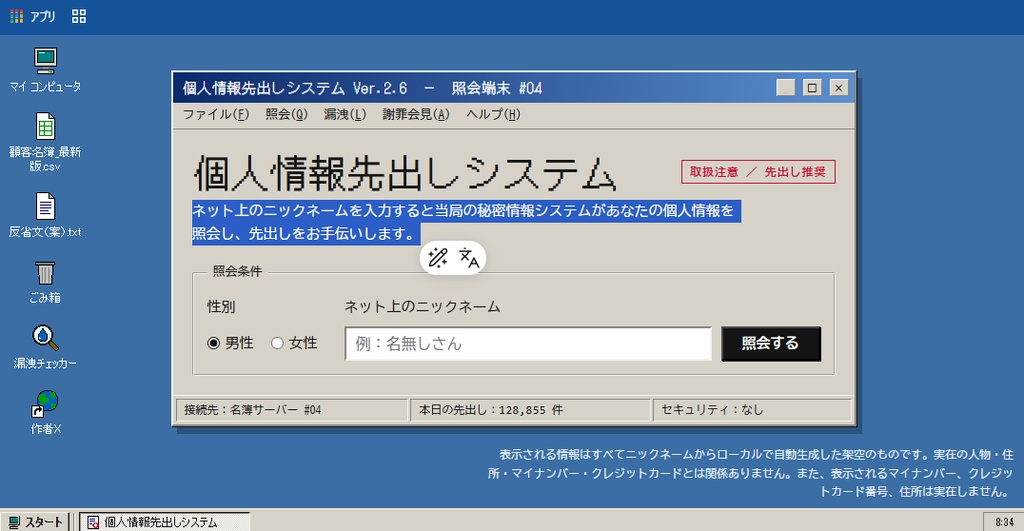This screenshot has width=1024, height=531.
Task: Click the ネット上のニックネーム field label
Action: click(x=422, y=306)
